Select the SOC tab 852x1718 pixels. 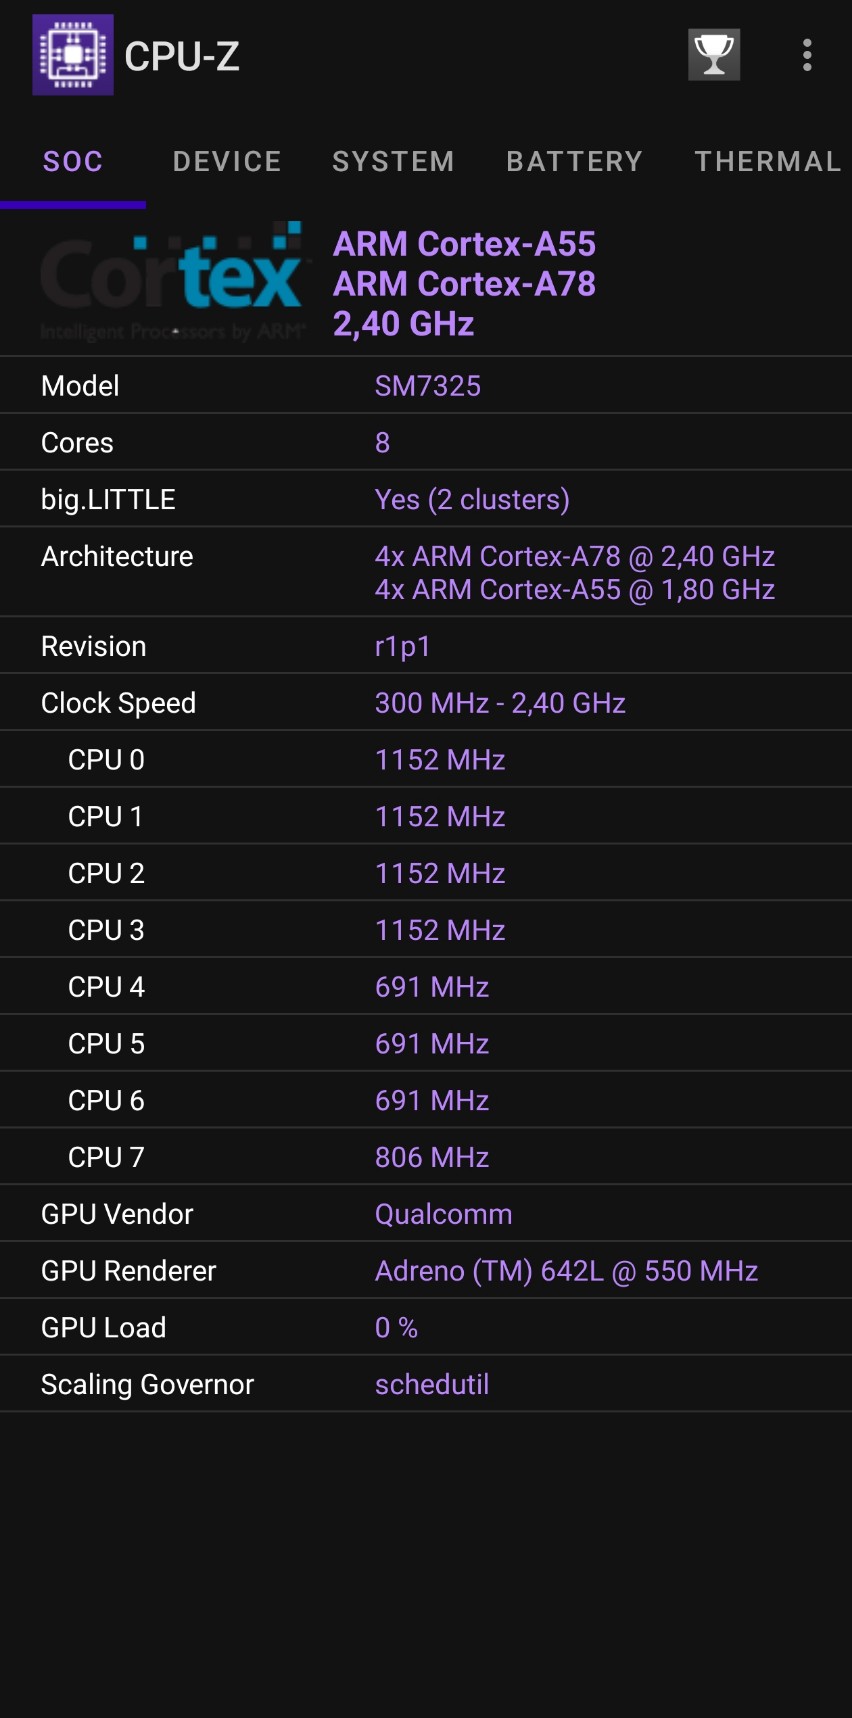click(x=73, y=161)
